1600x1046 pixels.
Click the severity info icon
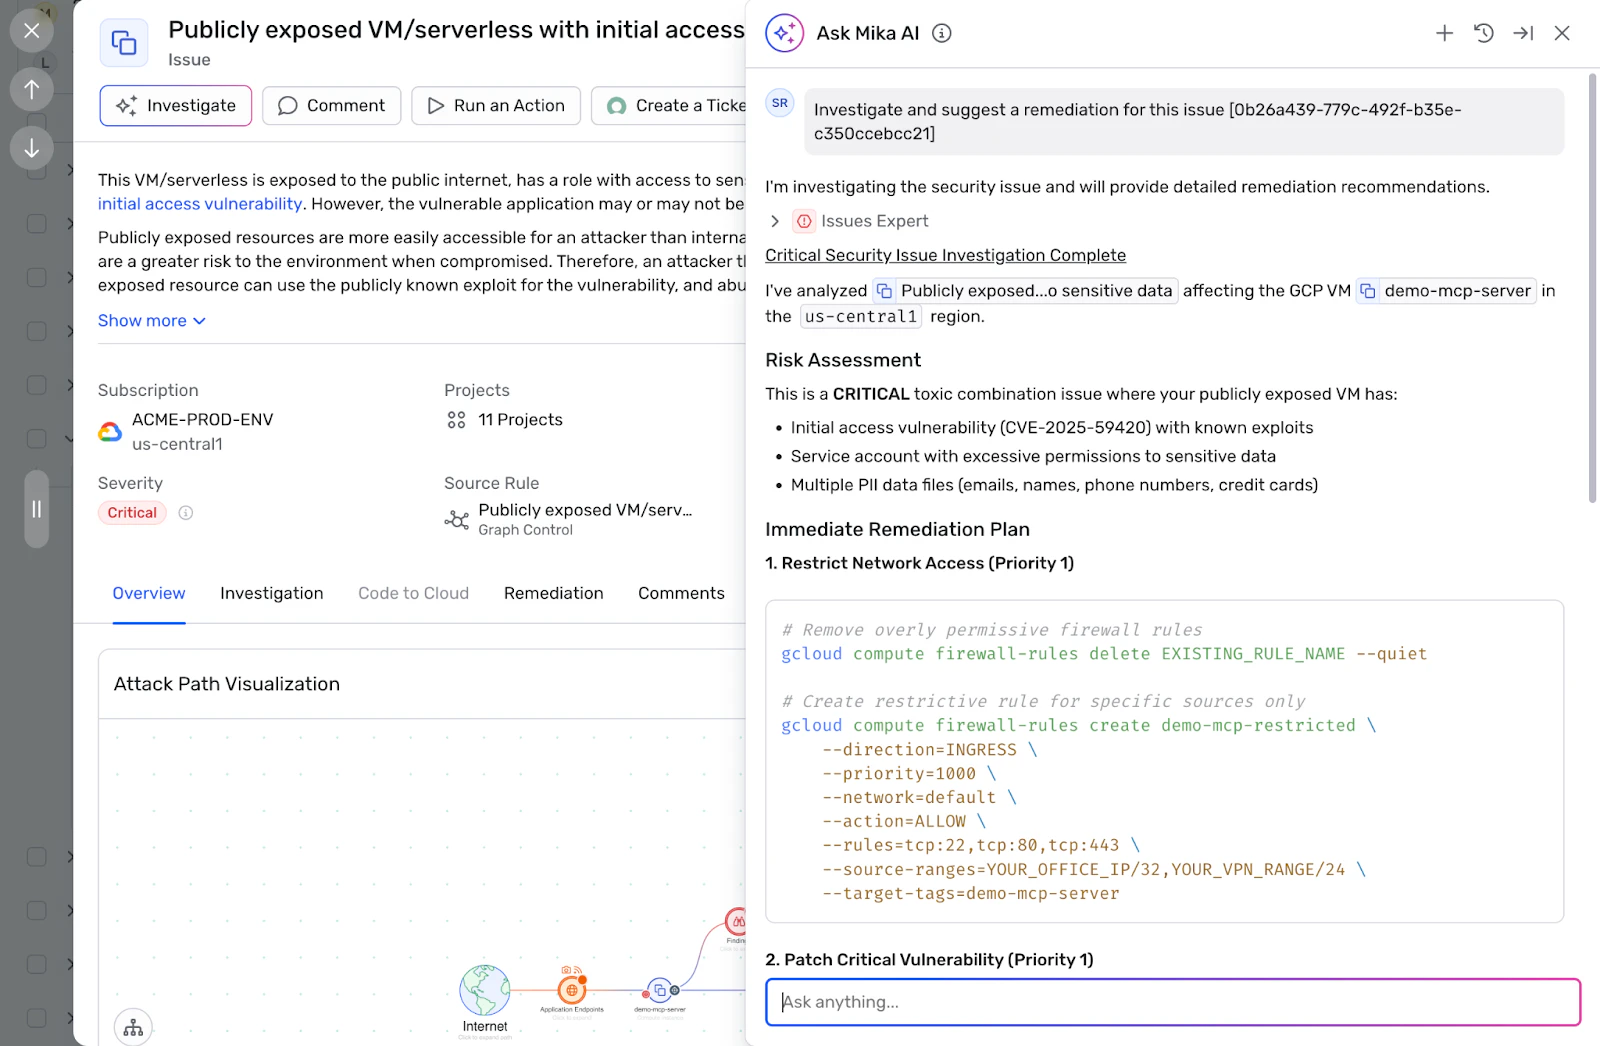[x=186, y=513]
